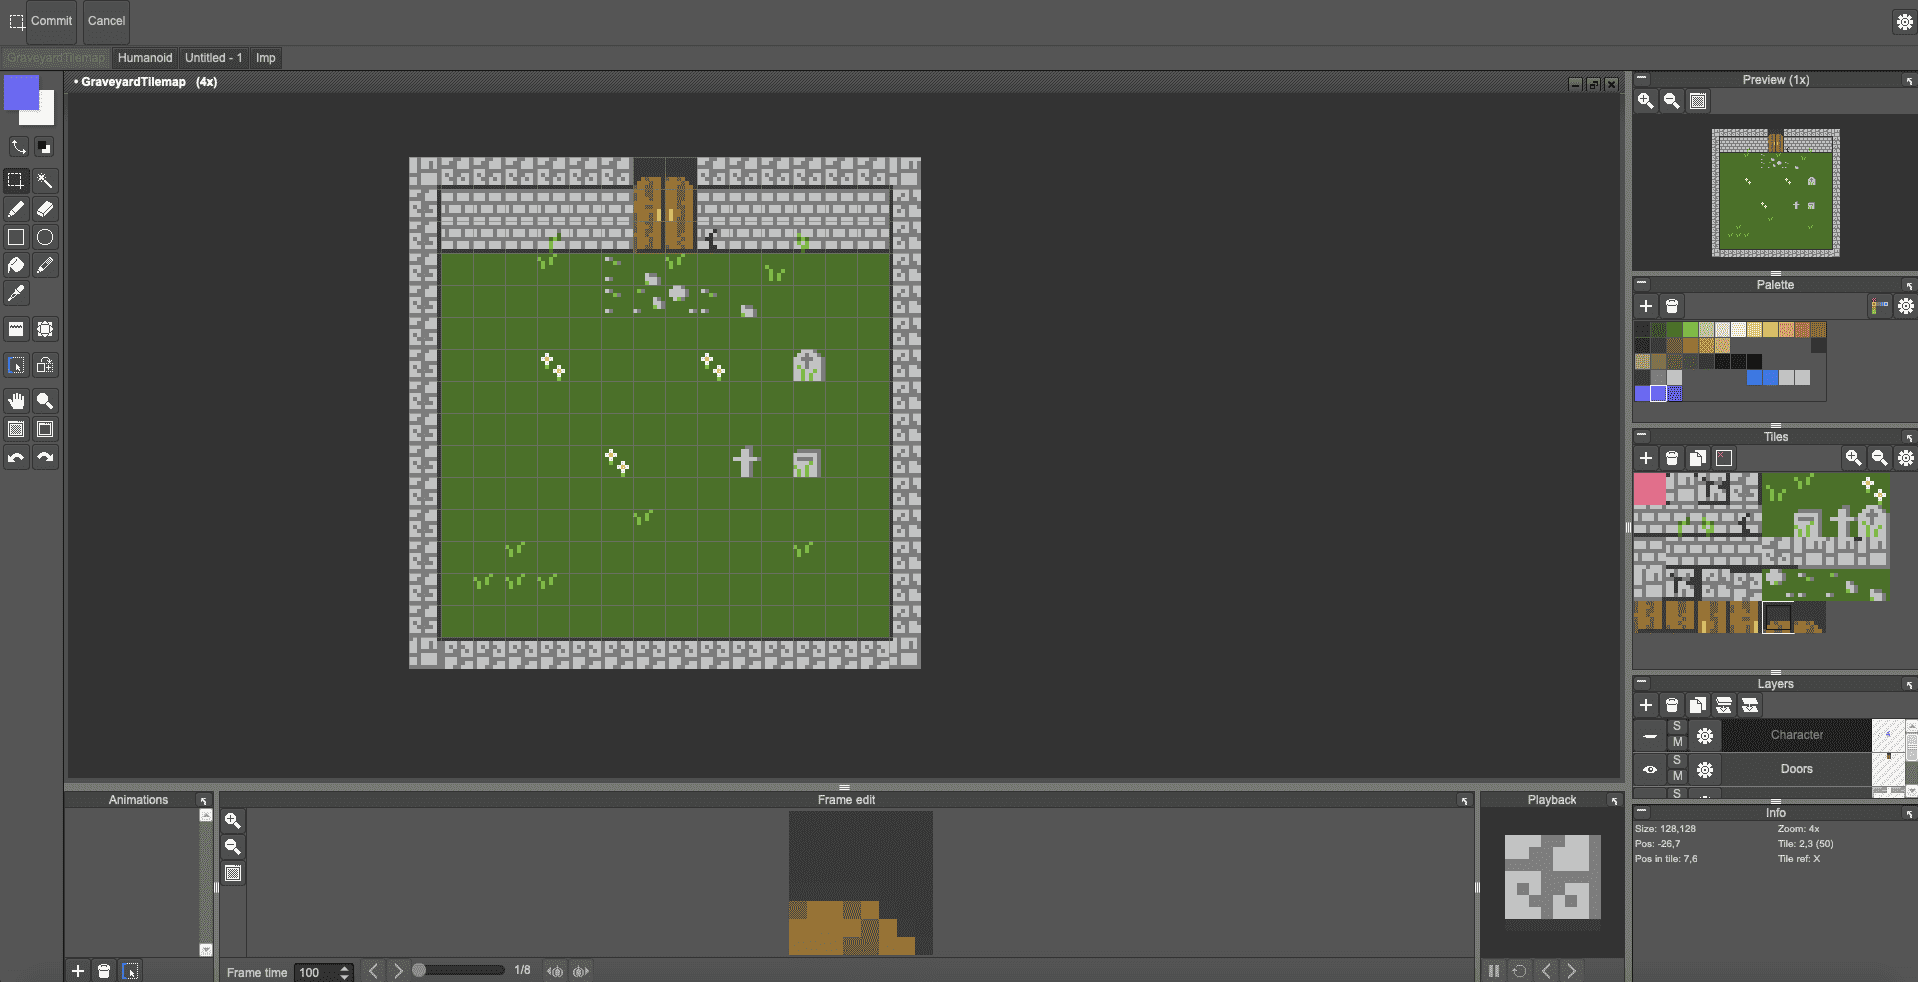Activate the Eyedropper color picker tool

(x=16, y=293)
